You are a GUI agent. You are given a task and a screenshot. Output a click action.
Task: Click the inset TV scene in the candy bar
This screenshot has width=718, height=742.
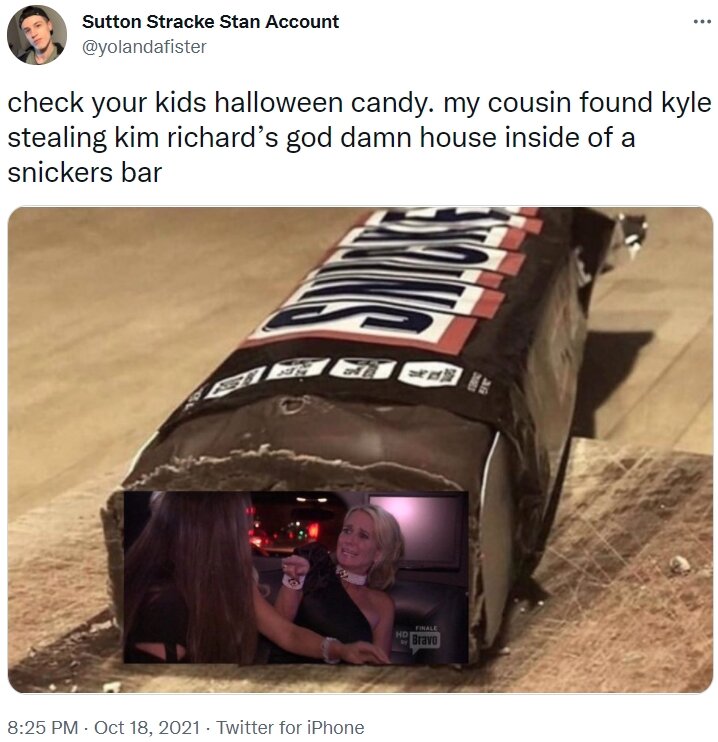296,577
